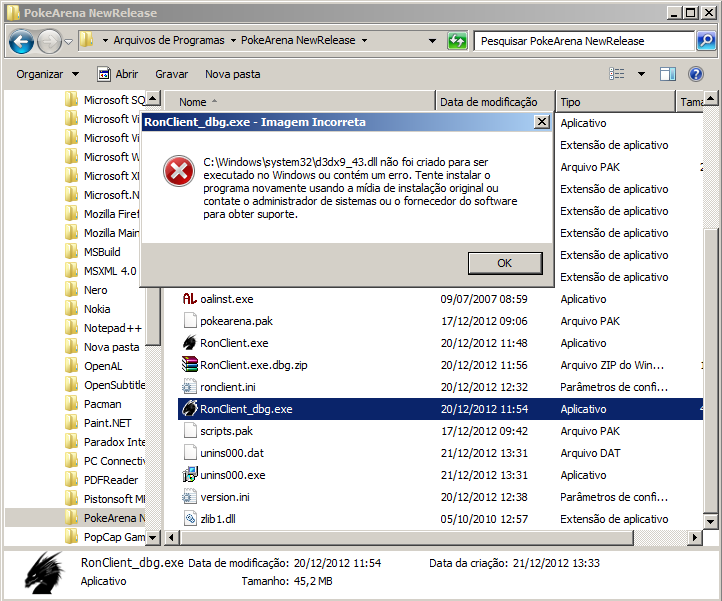Screen dimensions: 722x601
Task: Select Nokia folder in sidebar
Action: pyautogui.click(x=87, y=309)
